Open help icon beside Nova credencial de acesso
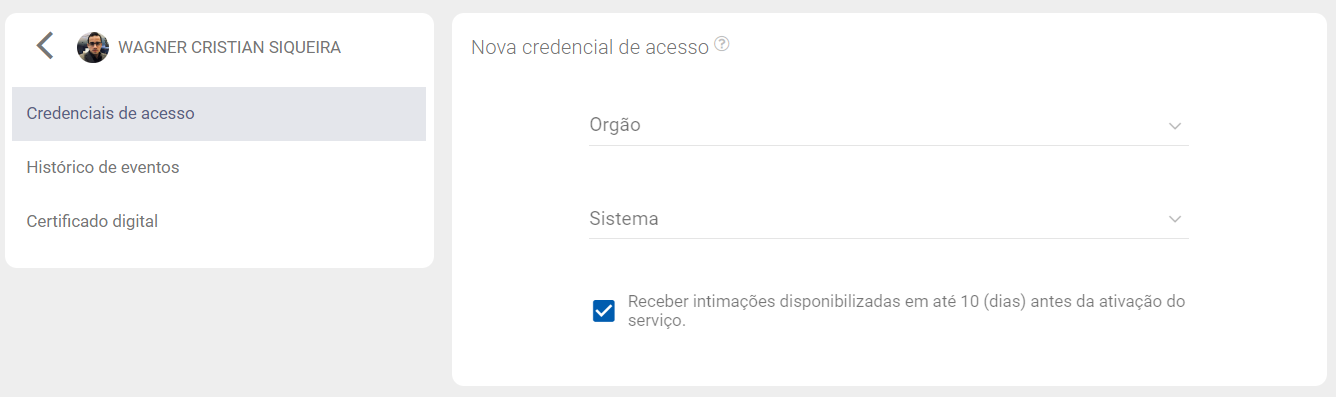The width and height of the screenshot is (1336, 397). (x=722, y=44)
